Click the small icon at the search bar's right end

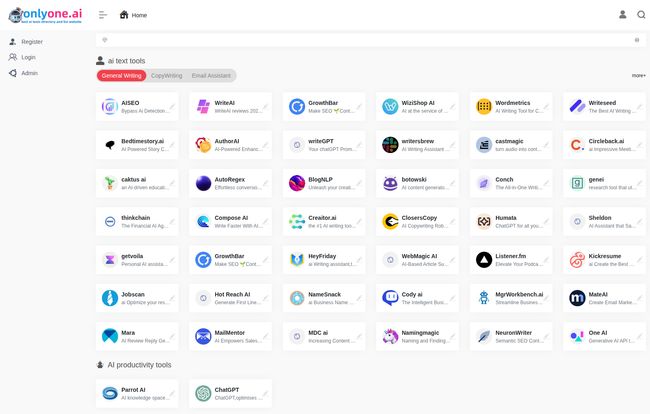(637, 40)
